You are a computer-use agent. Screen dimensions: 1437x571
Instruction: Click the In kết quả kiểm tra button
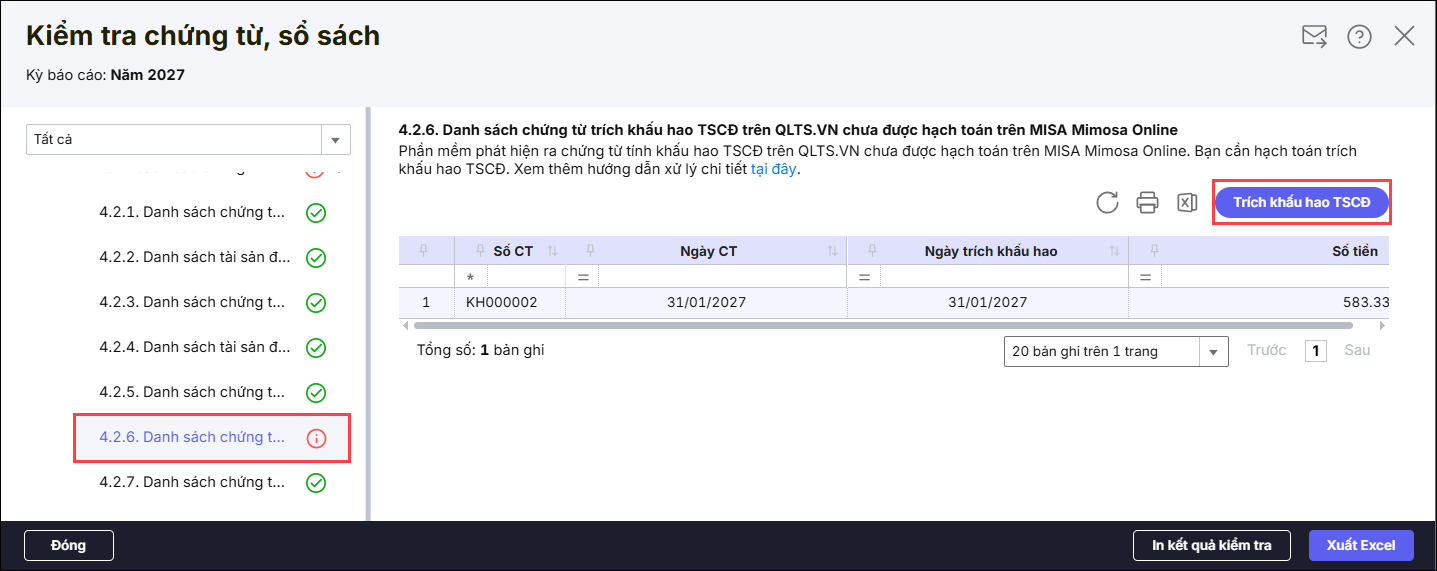coord(1211,546)
